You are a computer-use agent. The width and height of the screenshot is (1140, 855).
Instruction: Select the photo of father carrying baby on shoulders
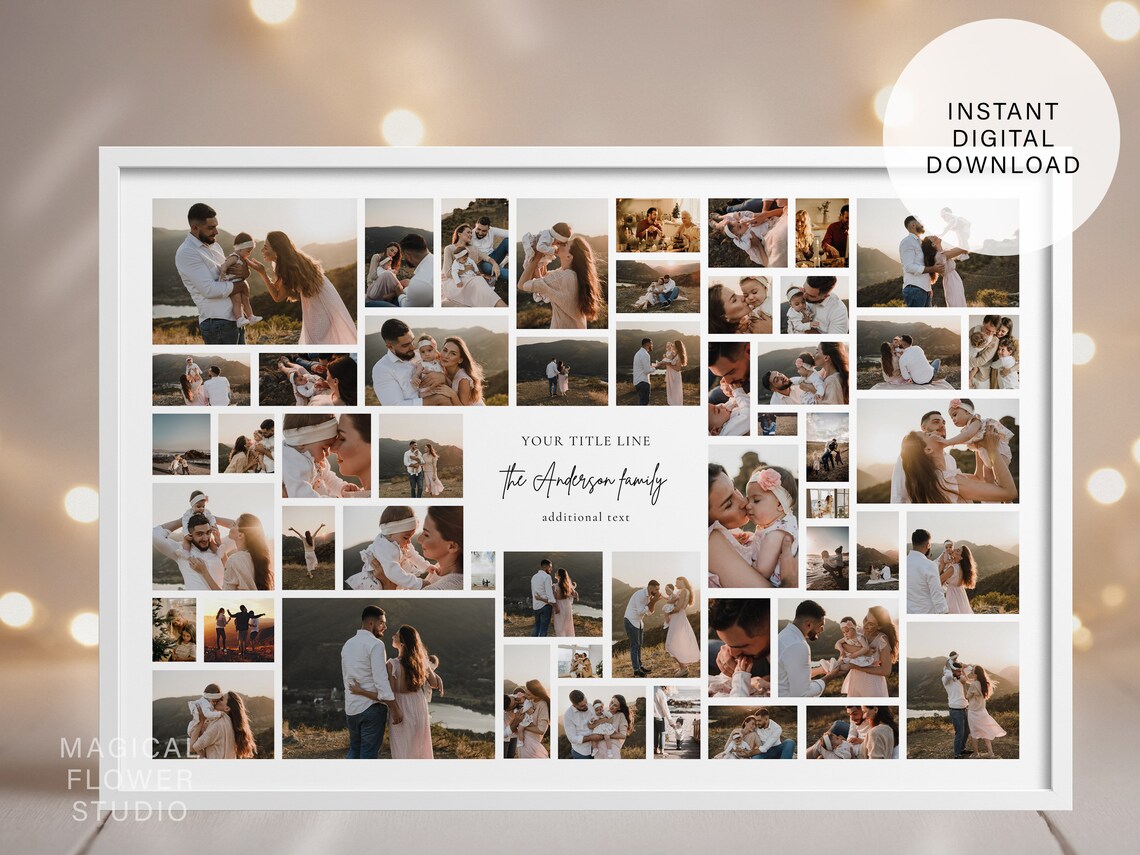(x=213, y=537)
